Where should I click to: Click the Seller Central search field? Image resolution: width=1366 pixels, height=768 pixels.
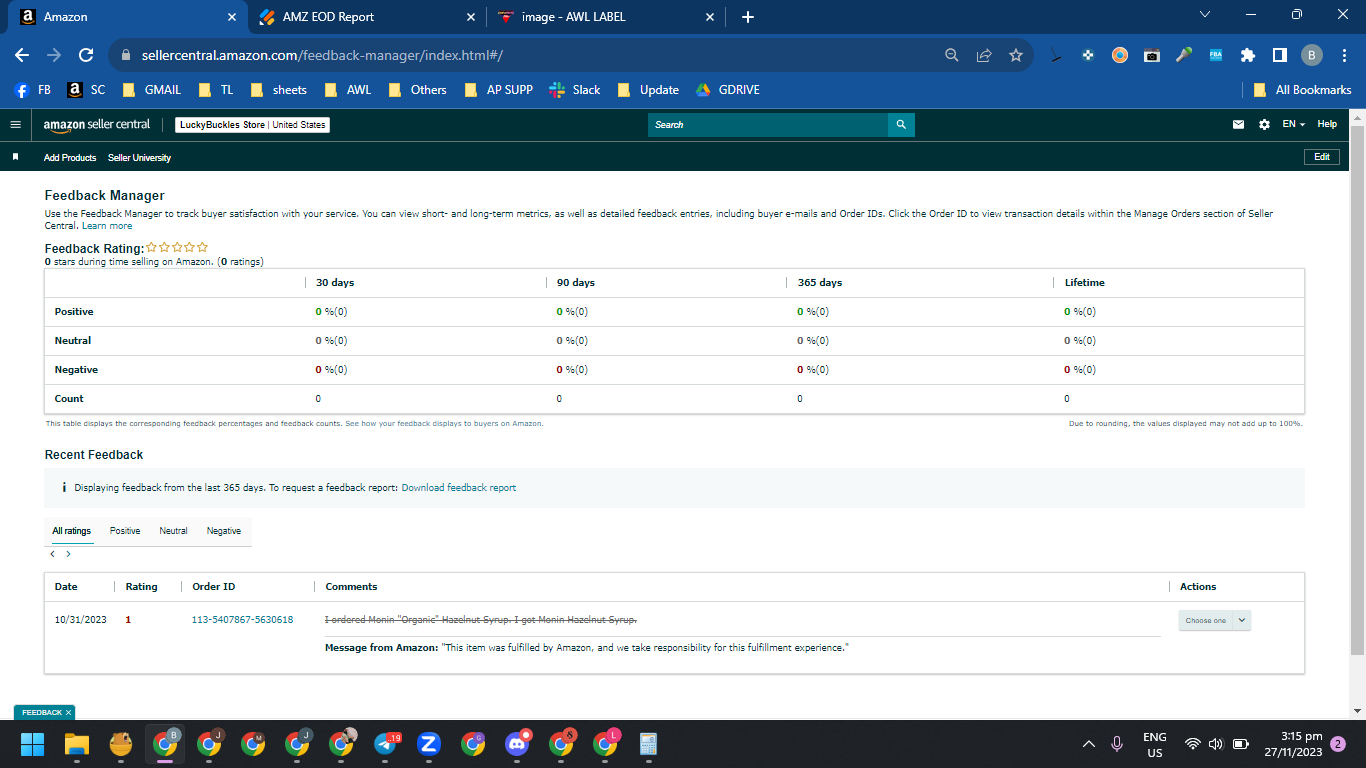tap(768, 125)
